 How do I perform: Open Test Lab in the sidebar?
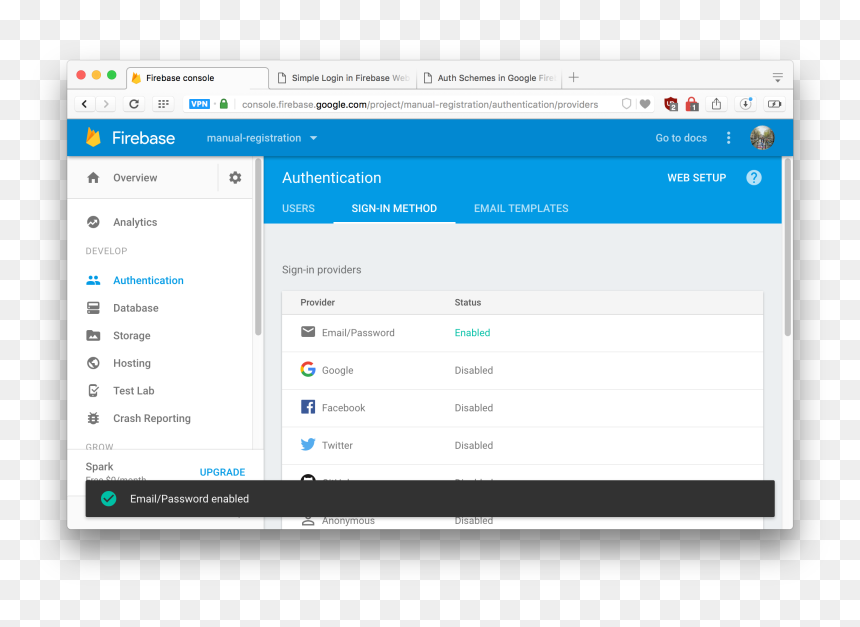(134, 391)
